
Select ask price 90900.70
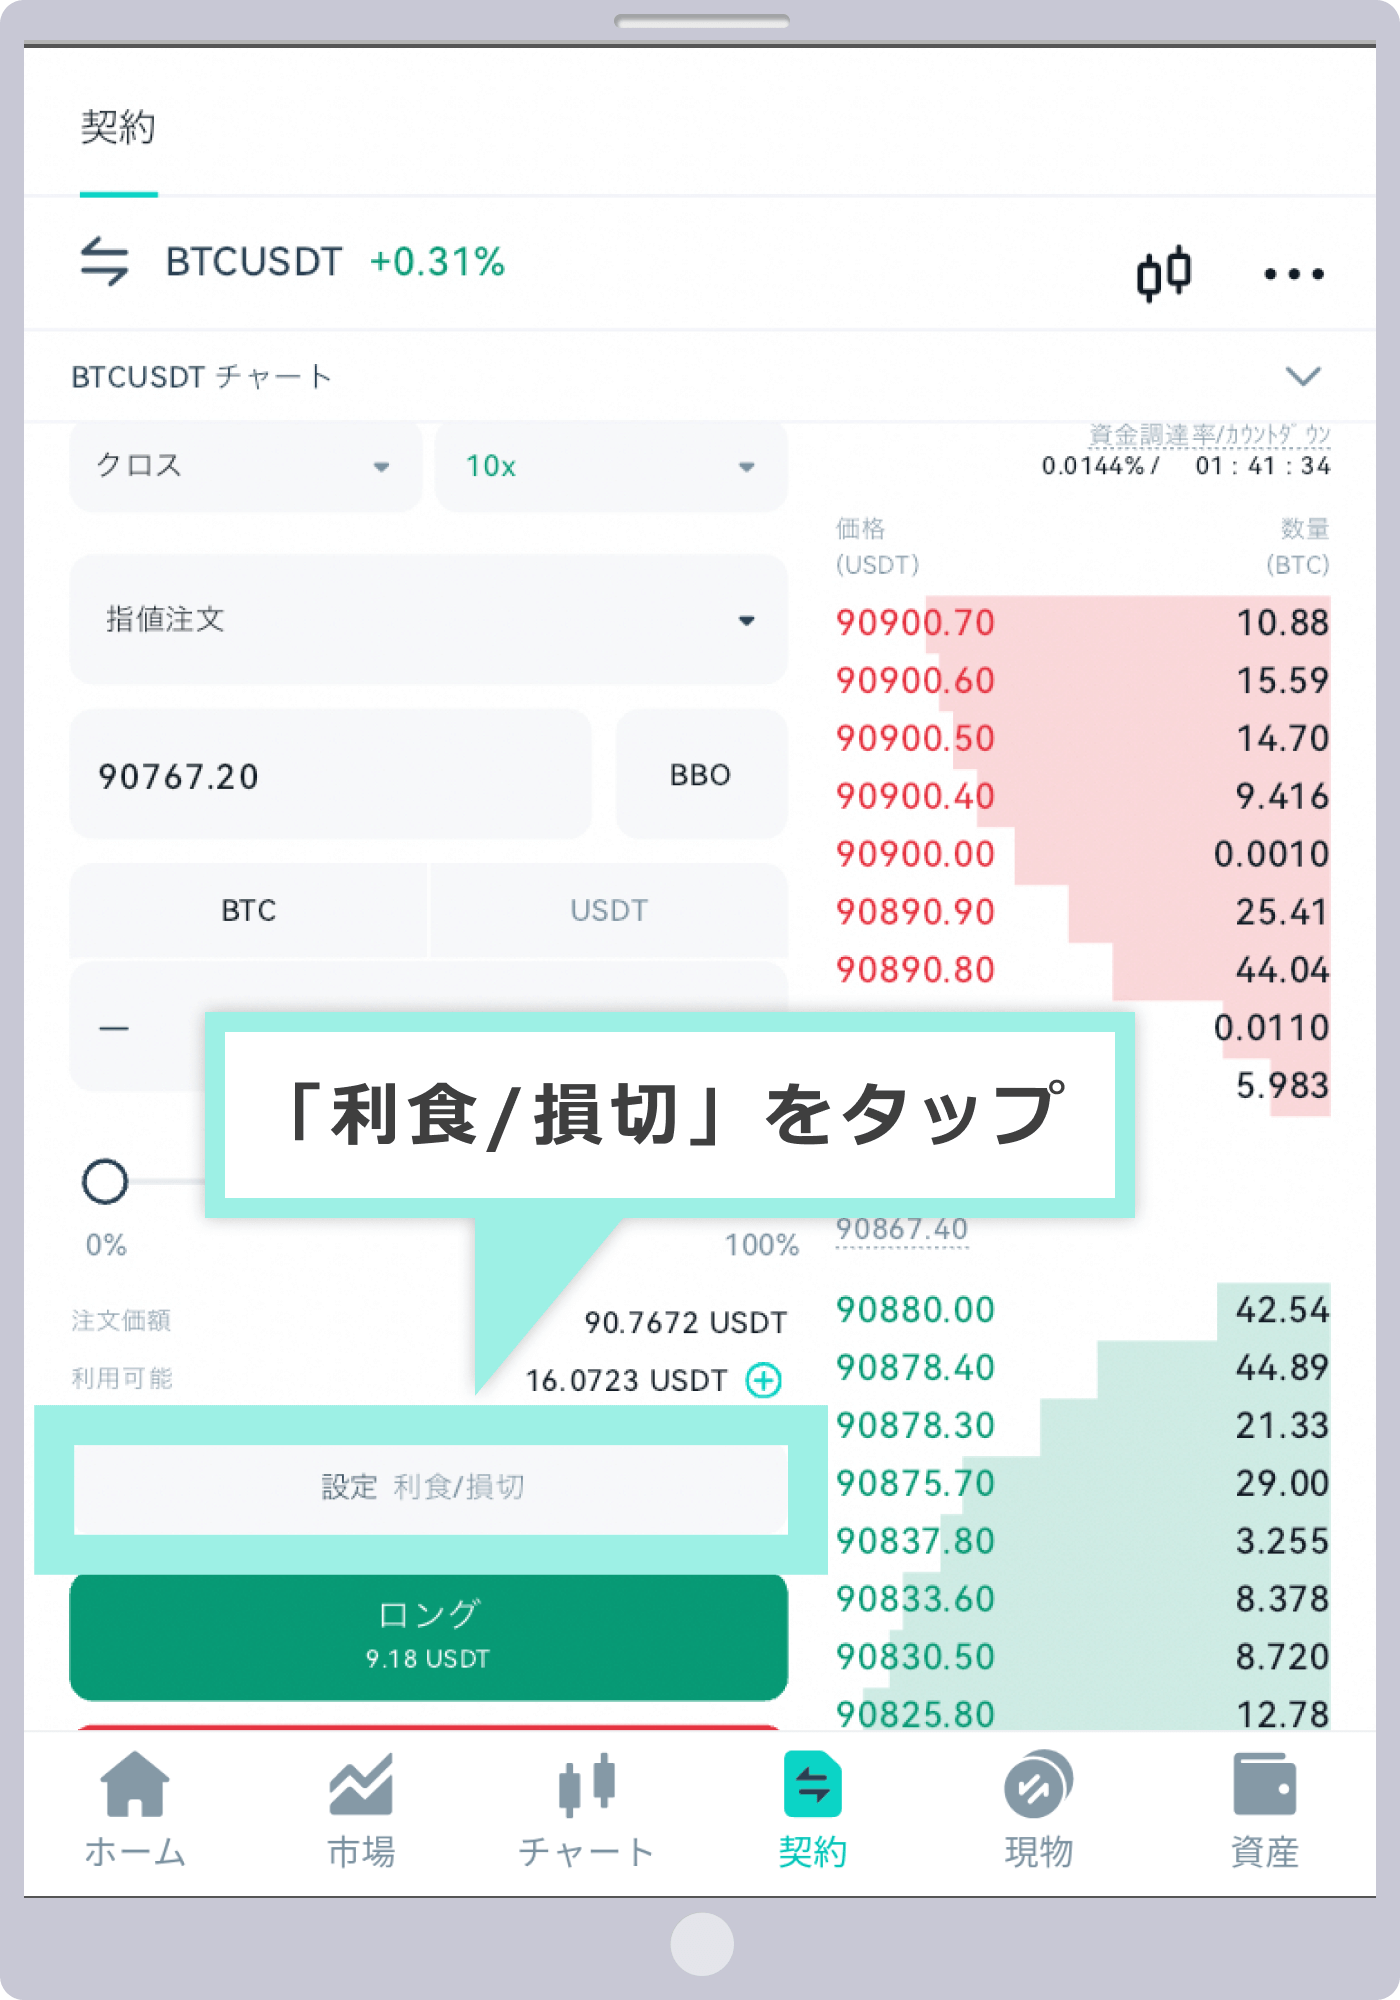[916, 623]
